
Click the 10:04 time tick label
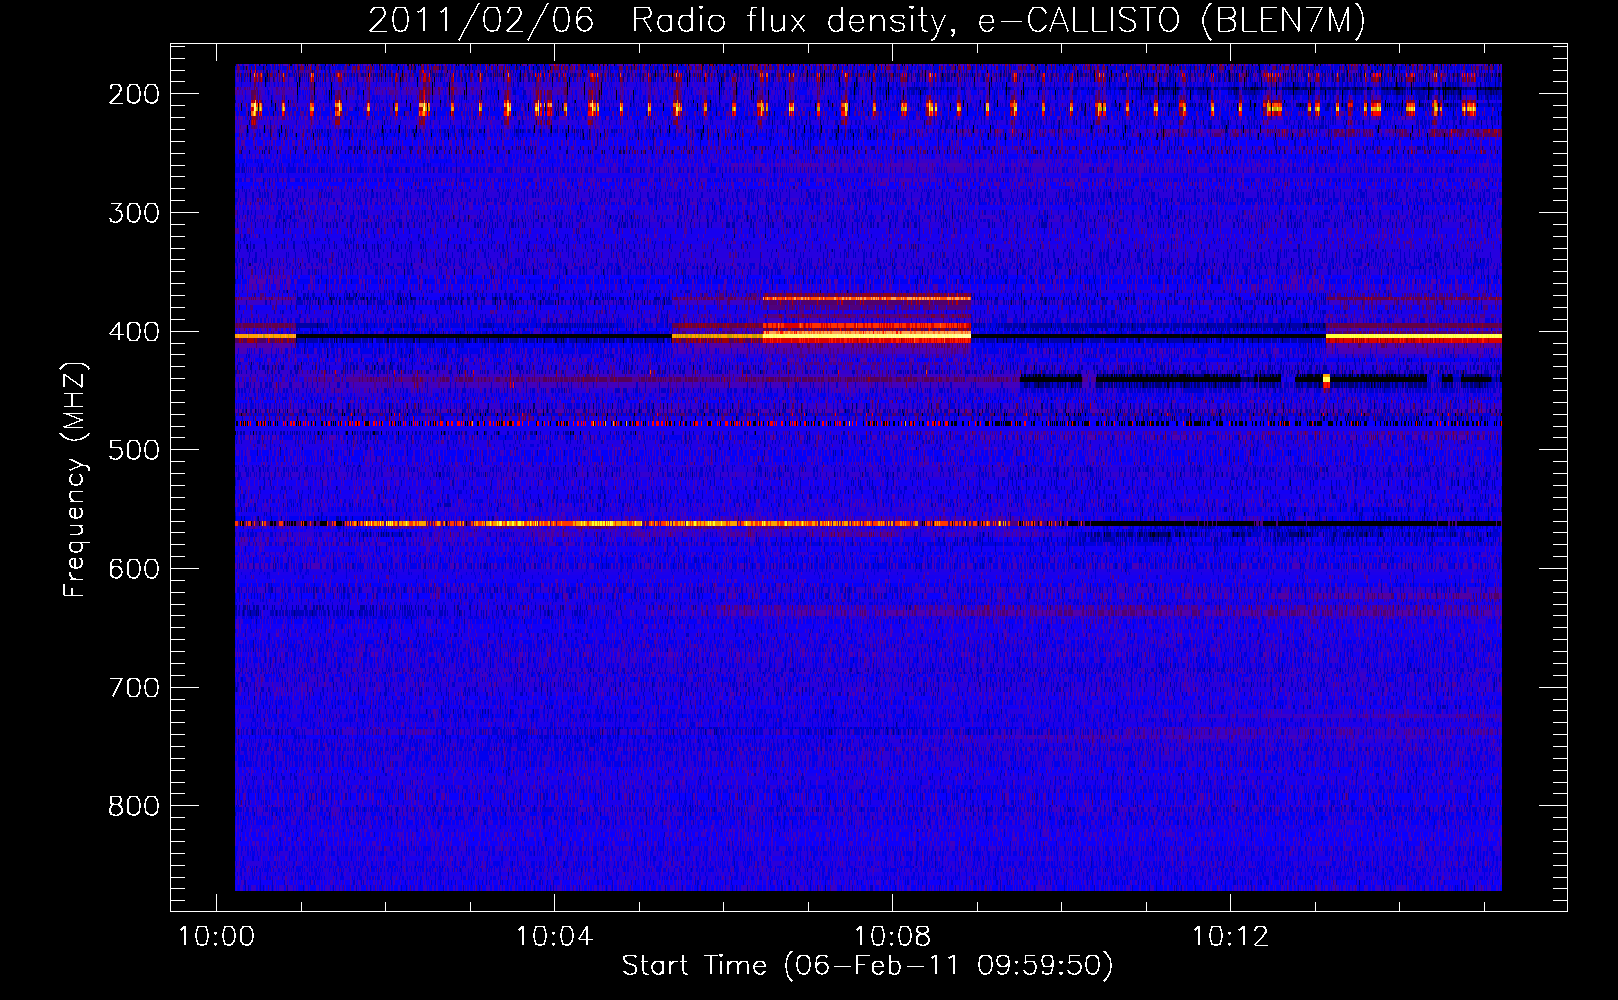pos(554,937)
